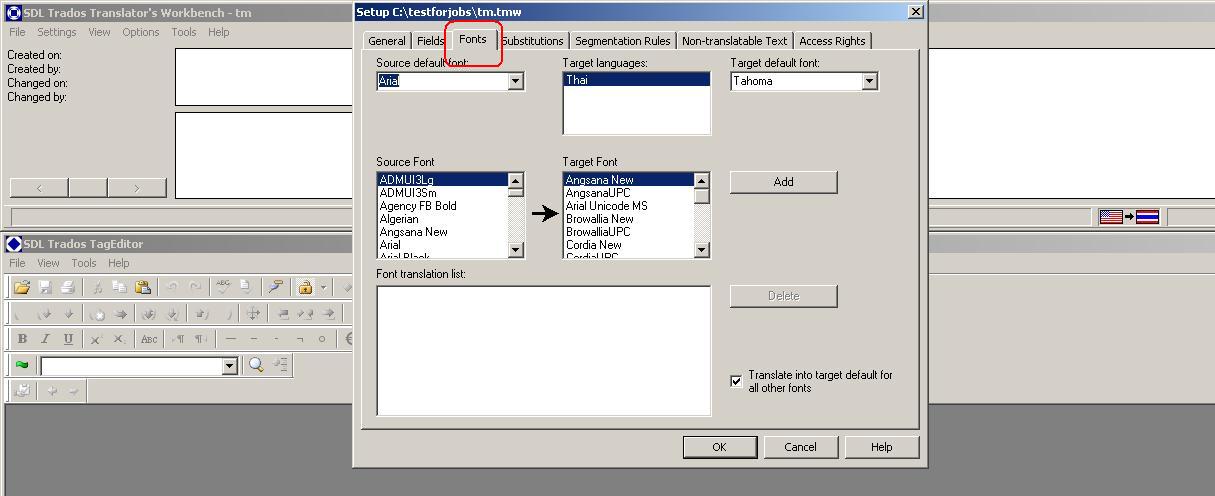Click the right-to-left paragraph mark icon
Screen dimensions: 1215x496
click(201, 339)
